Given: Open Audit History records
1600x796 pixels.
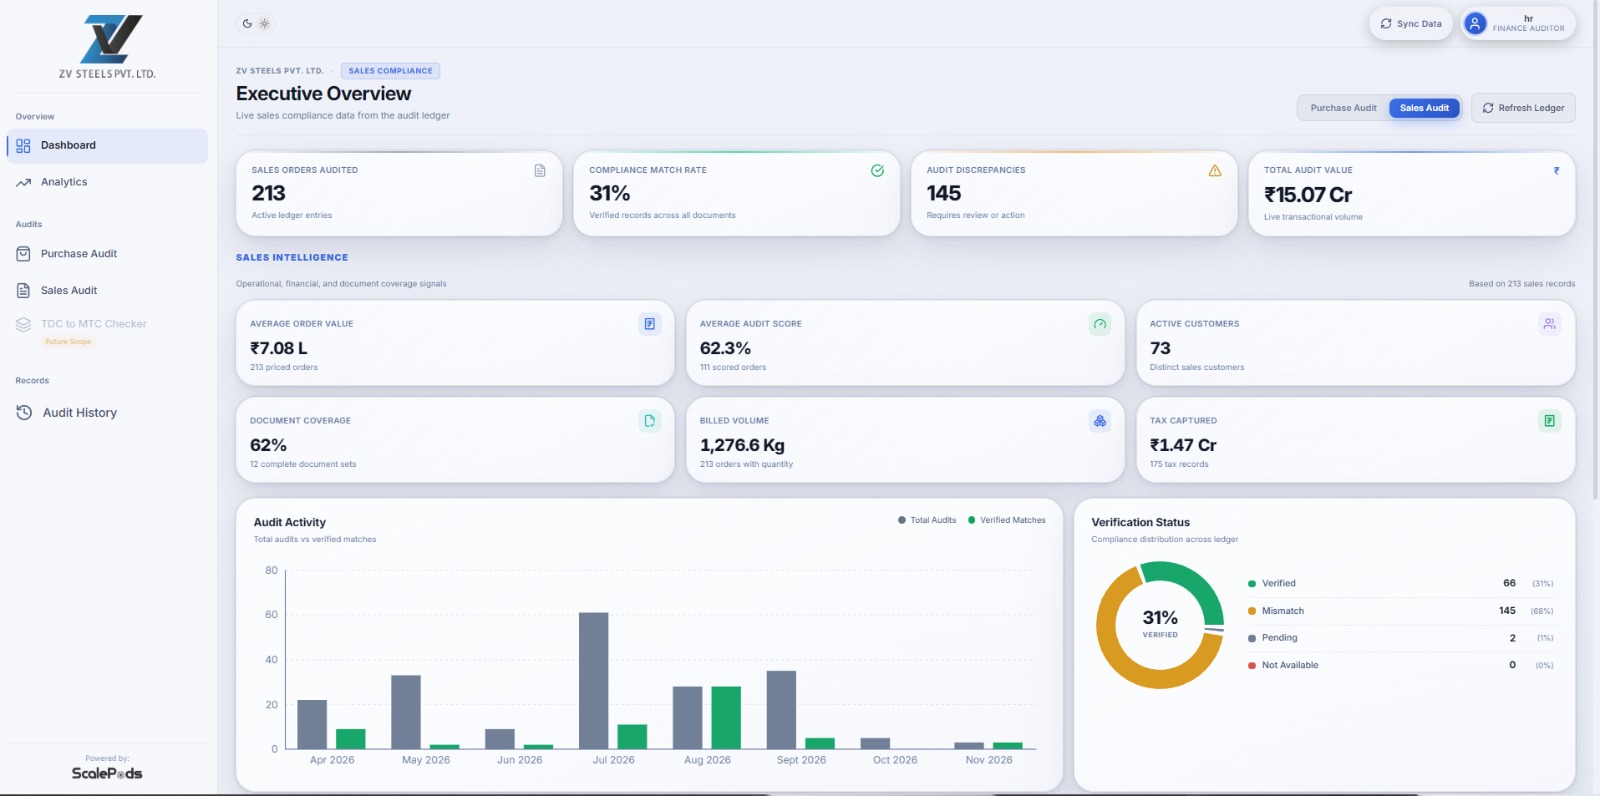Looking at the screenshot, I should [x=107, y=412].
